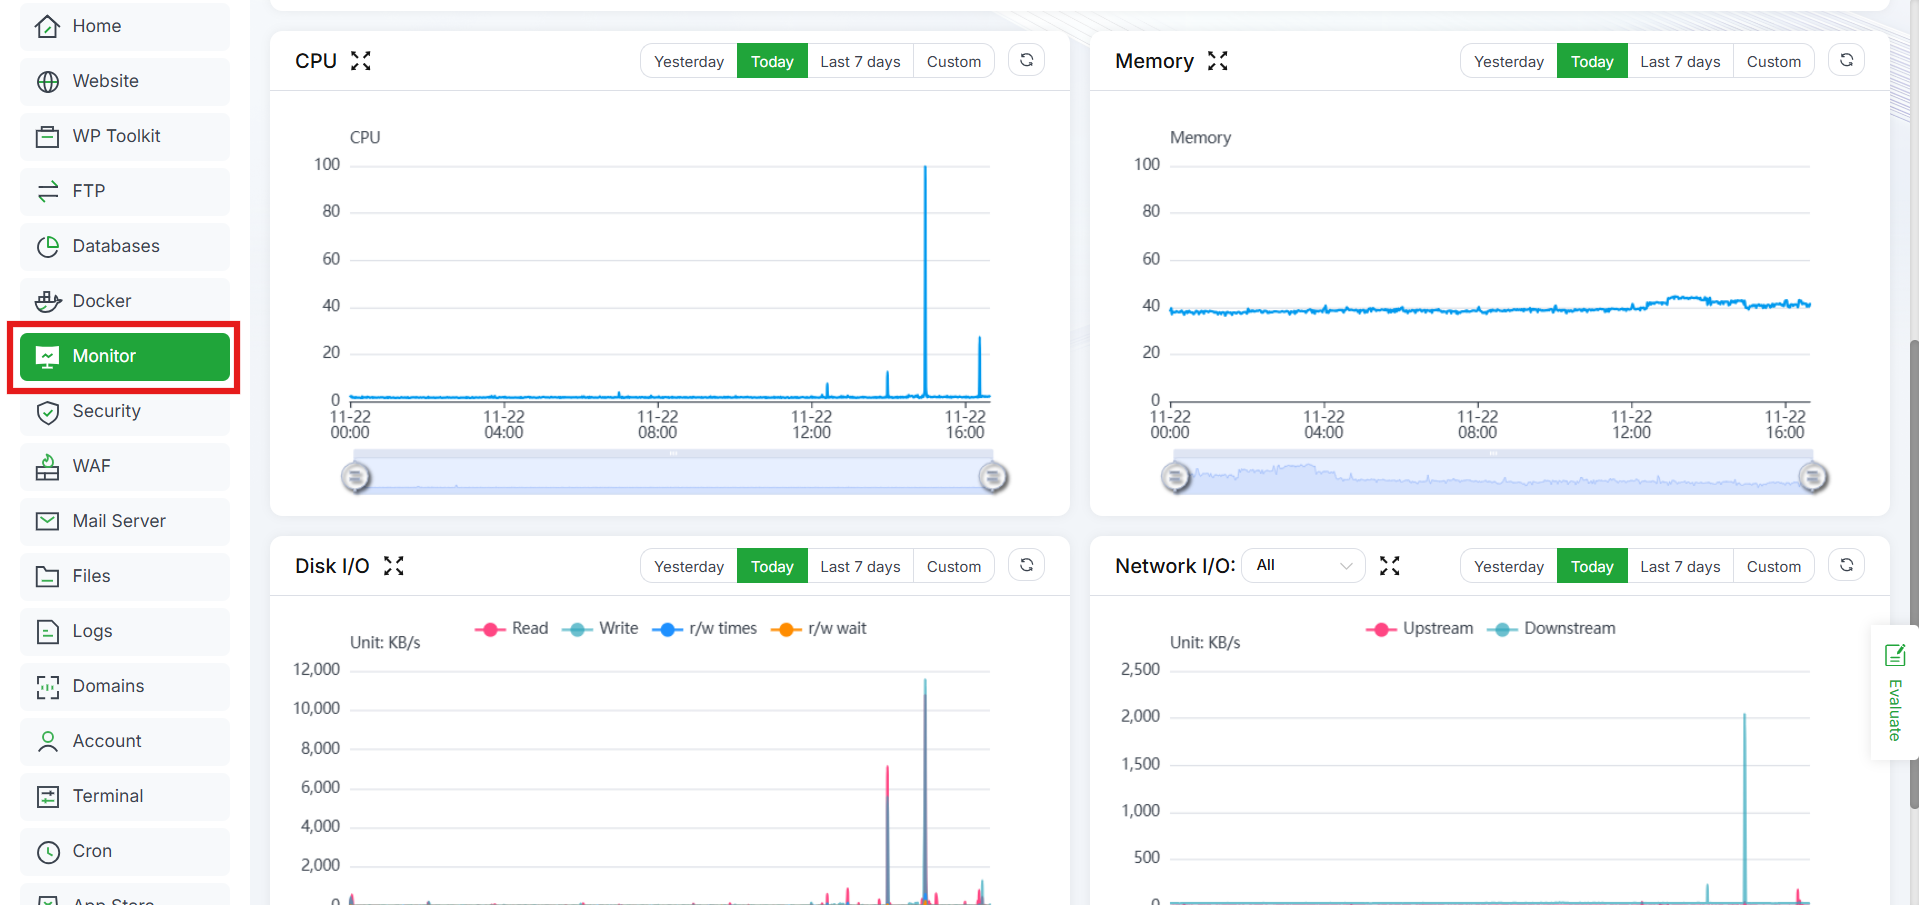
Task: Click the Terminal icon in sidebar
Action: pyautogui.click(x=48, y=797)
